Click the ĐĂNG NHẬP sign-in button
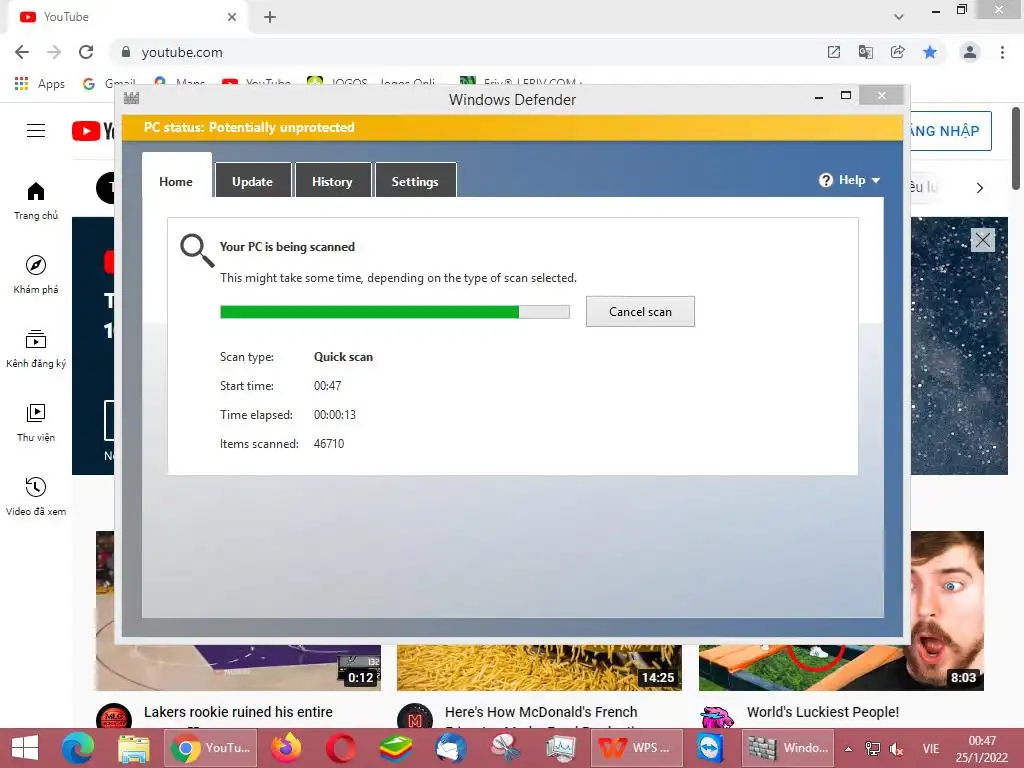Viewport: 1024px width, 768px height. (x=951, y=131)
